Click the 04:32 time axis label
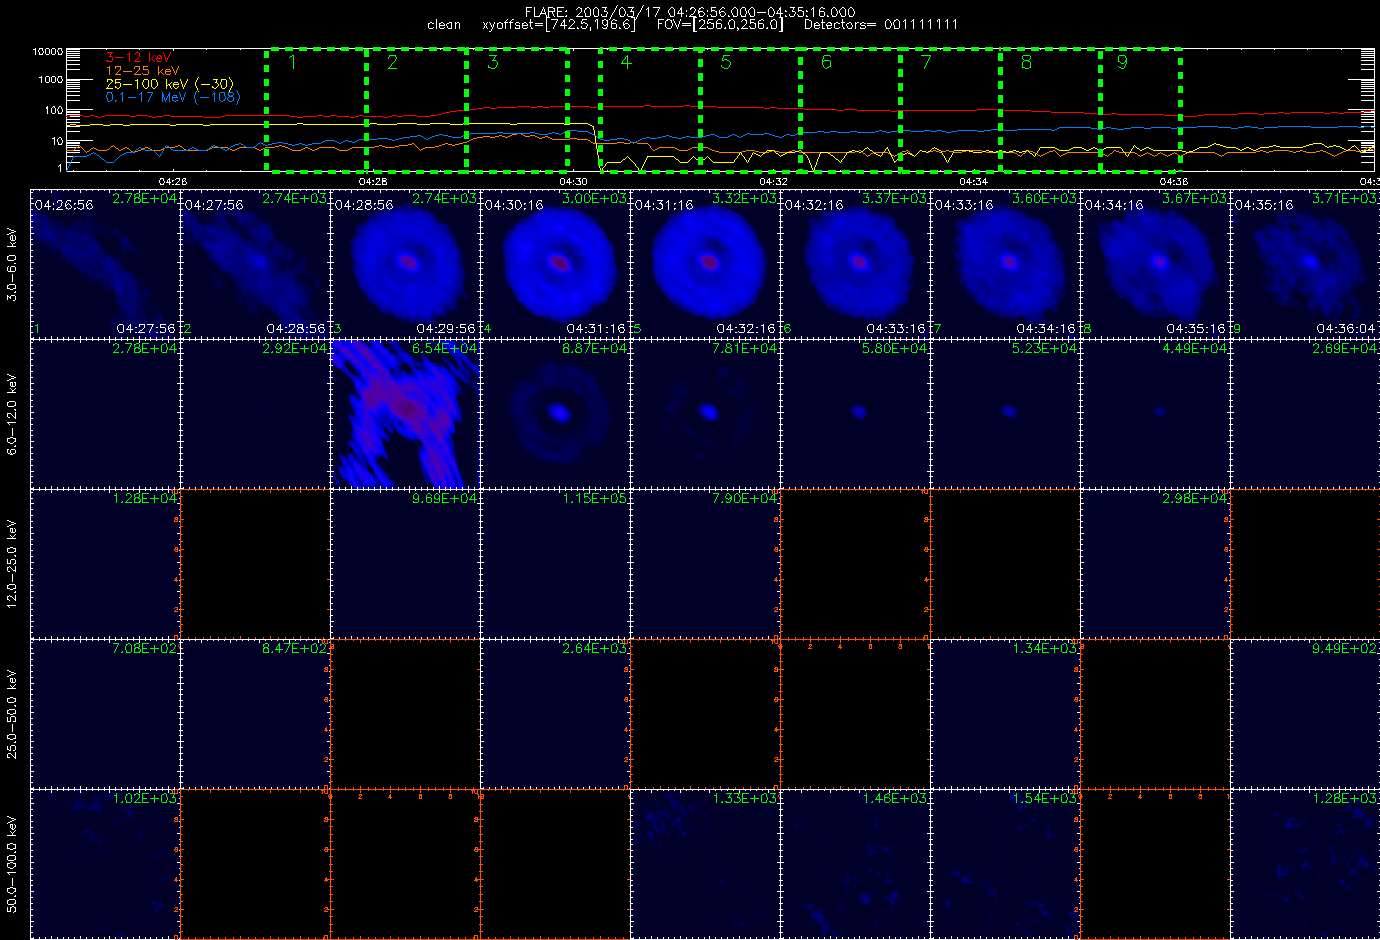This screenshot has width=1380, height=940. coord(773,181)
